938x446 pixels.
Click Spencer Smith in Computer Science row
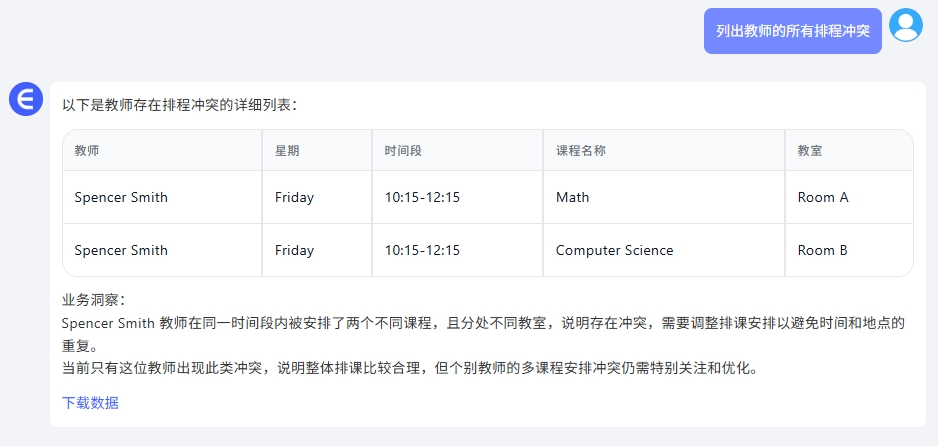point(121,250)
